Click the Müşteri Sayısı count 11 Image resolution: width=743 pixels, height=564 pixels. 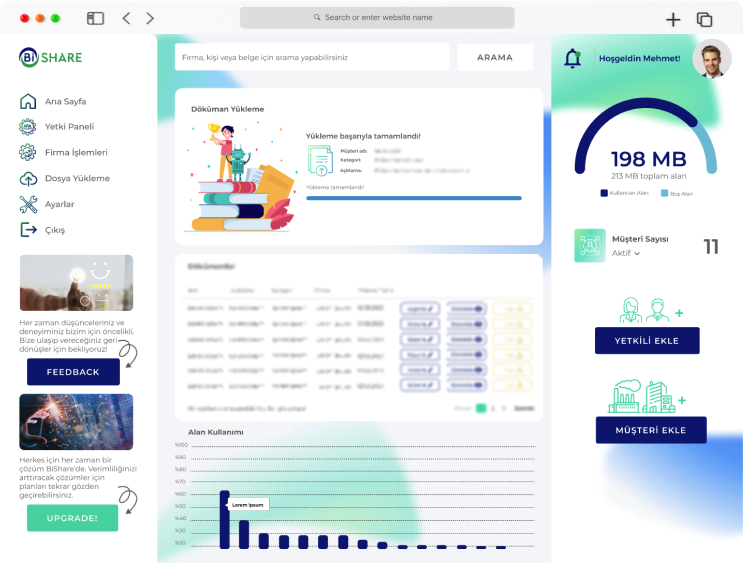click(x=710, y=246)
